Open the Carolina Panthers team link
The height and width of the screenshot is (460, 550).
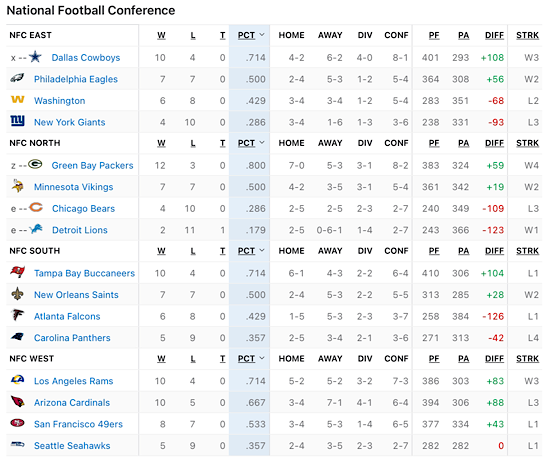[x=72, y=338]
